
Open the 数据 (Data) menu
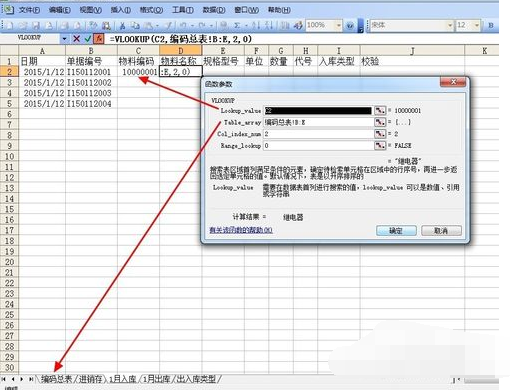click(214, 10)
